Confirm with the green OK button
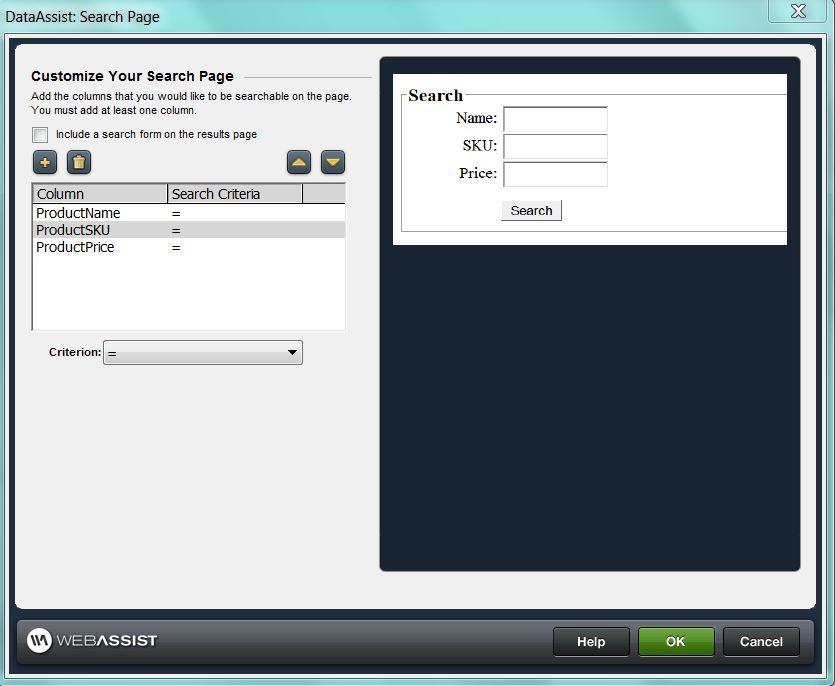 [676, 642]
